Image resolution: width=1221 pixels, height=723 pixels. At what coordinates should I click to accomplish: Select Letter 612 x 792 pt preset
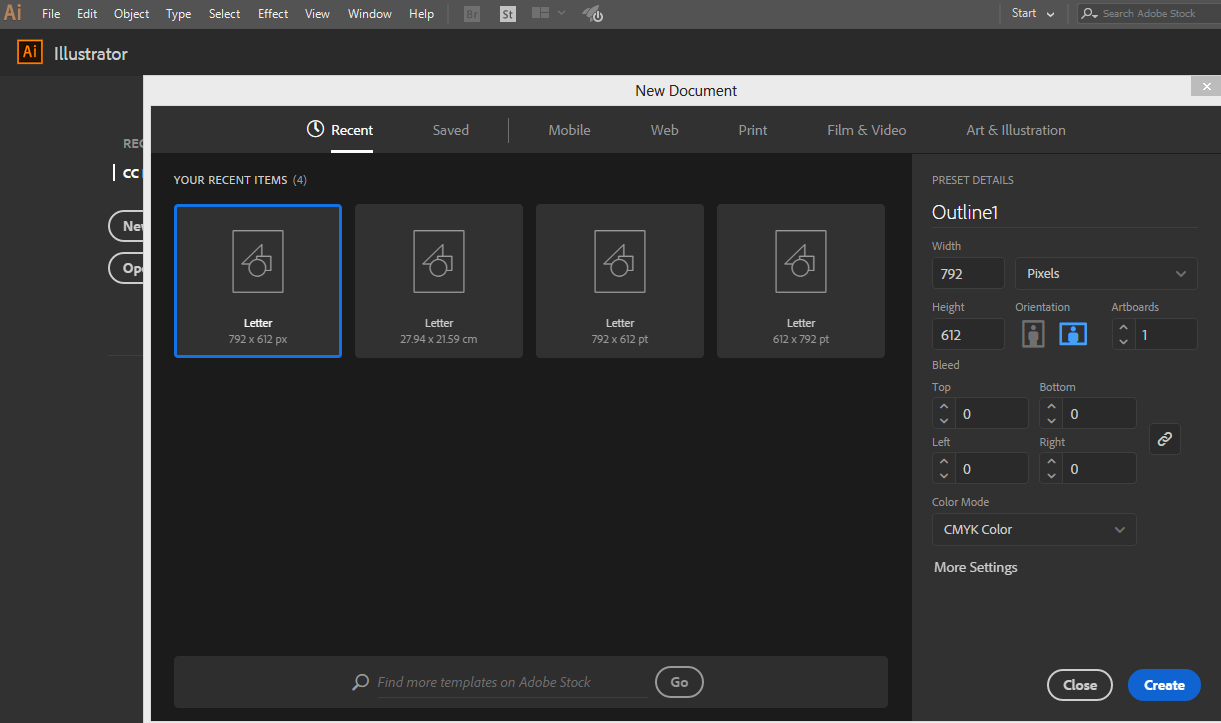(x=801, y=281)
